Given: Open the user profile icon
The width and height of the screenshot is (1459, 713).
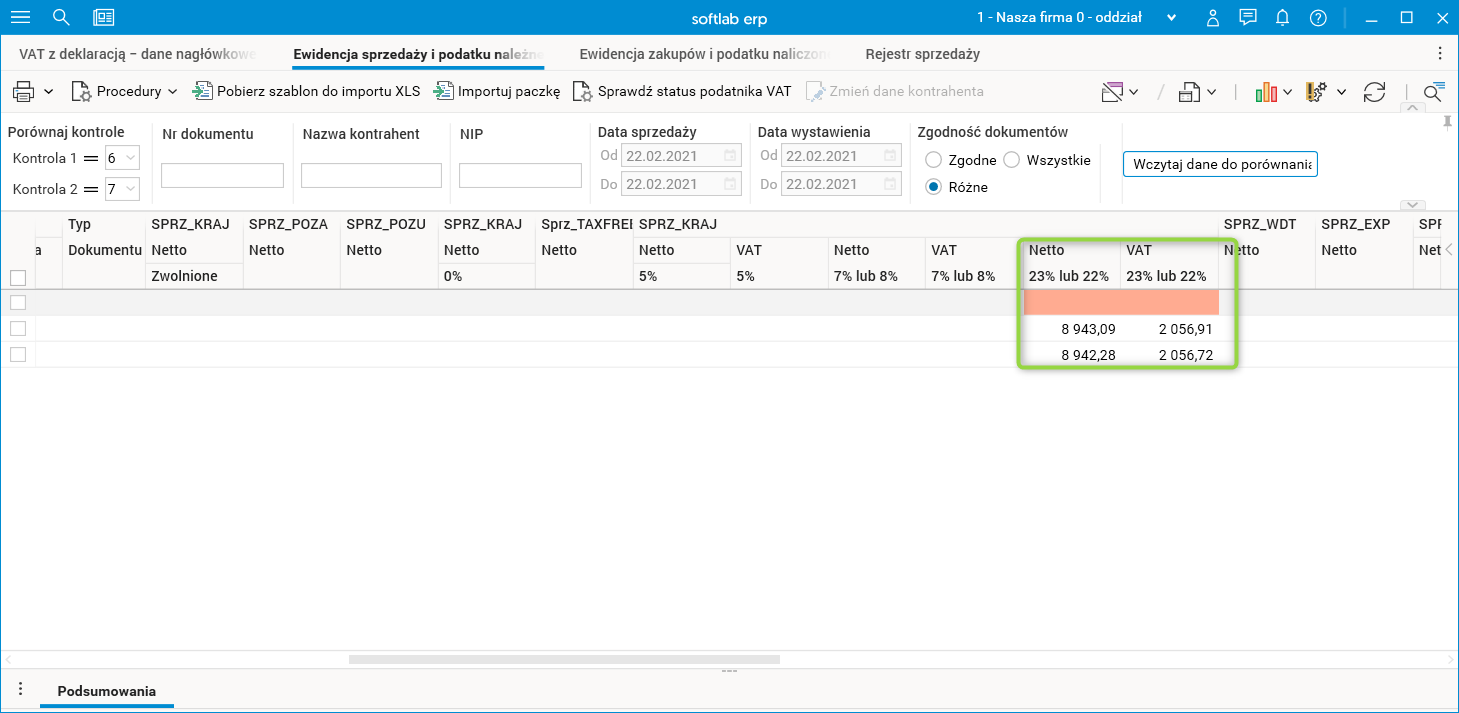Looking at the screenshot, I should click(1213, 18).
